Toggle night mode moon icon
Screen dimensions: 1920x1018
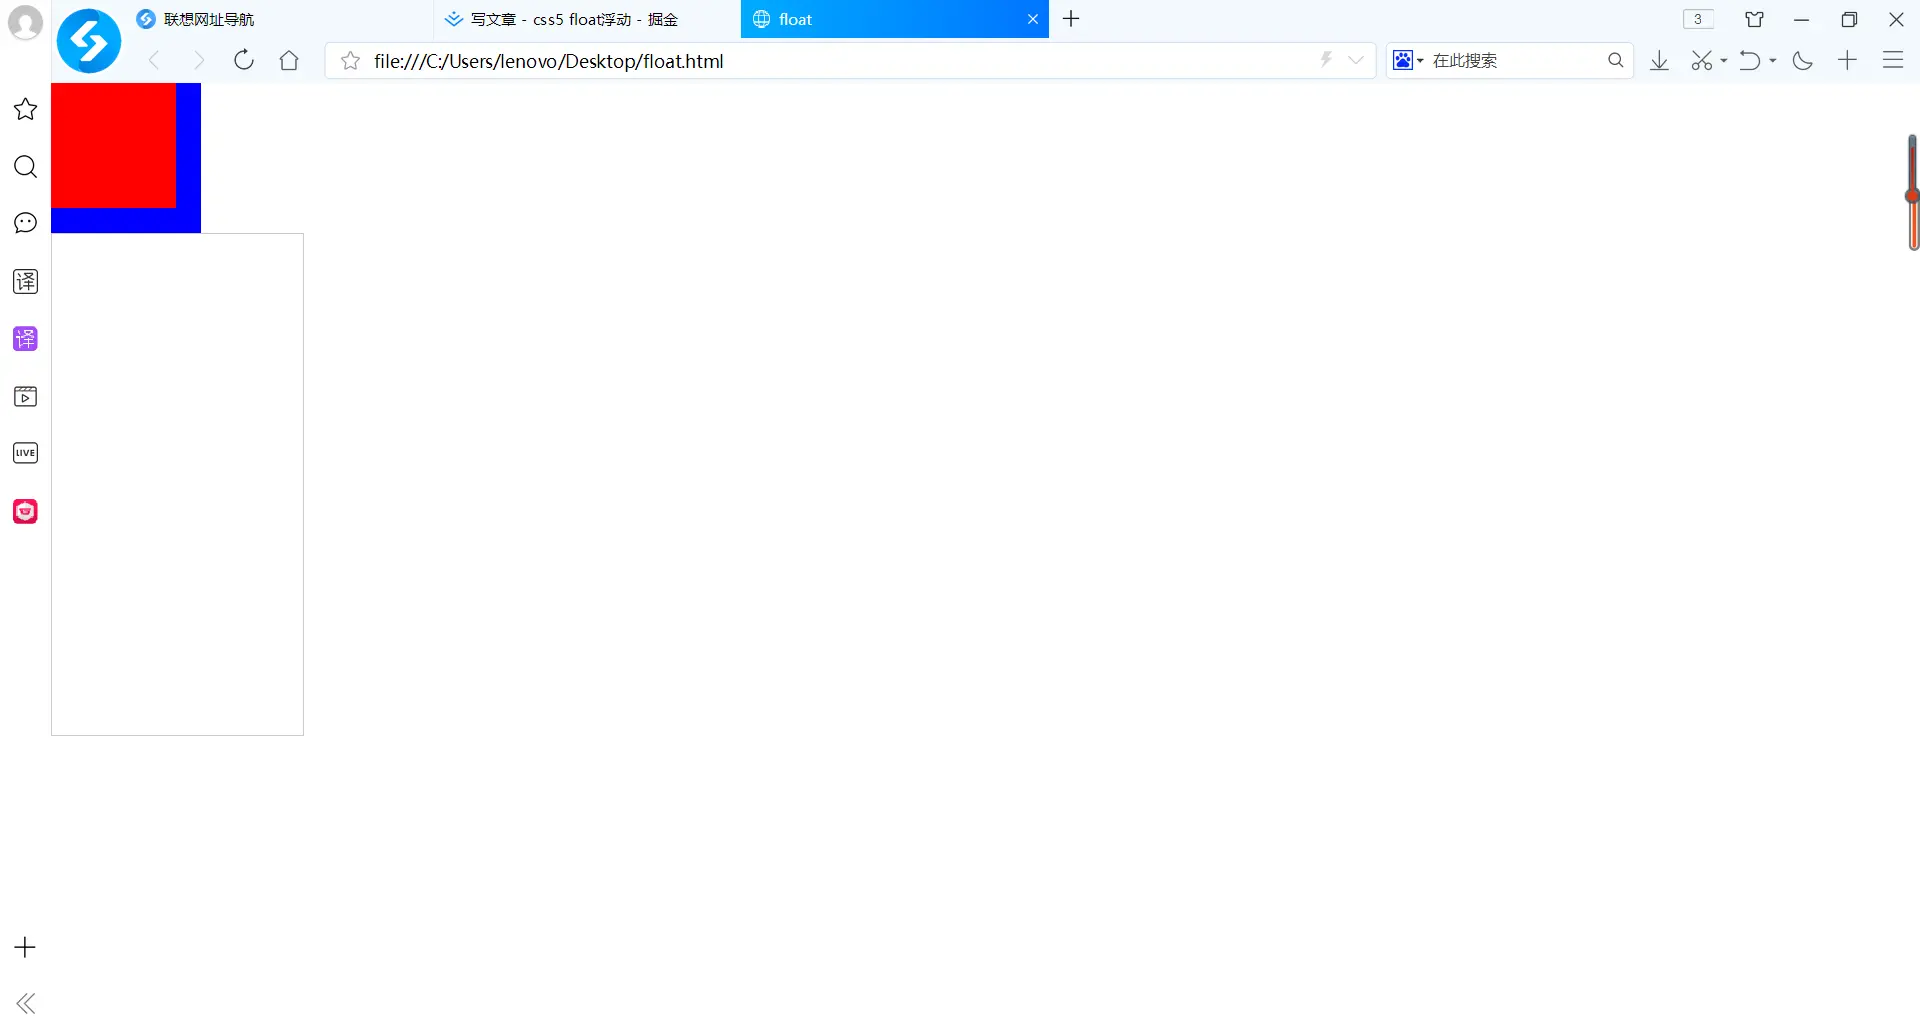1803,60
